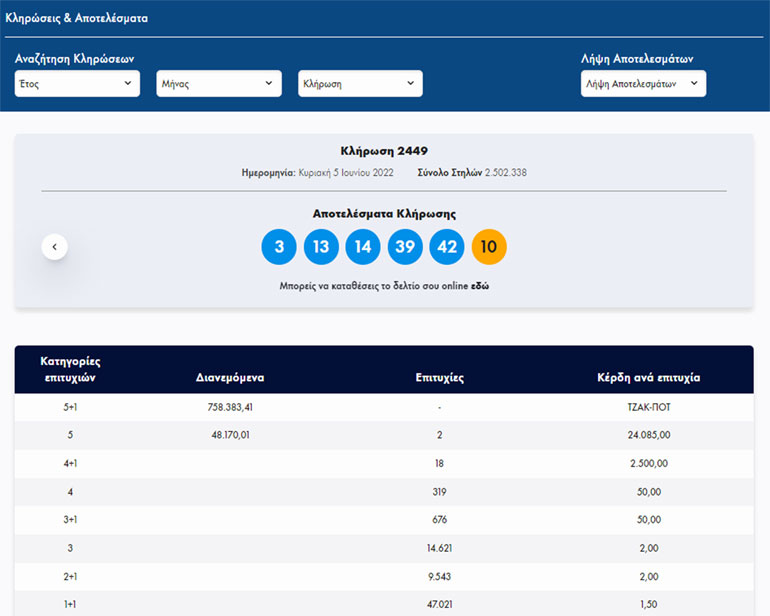Open the Λήψη Αποτελεσμάτων download dropdown

643,84
